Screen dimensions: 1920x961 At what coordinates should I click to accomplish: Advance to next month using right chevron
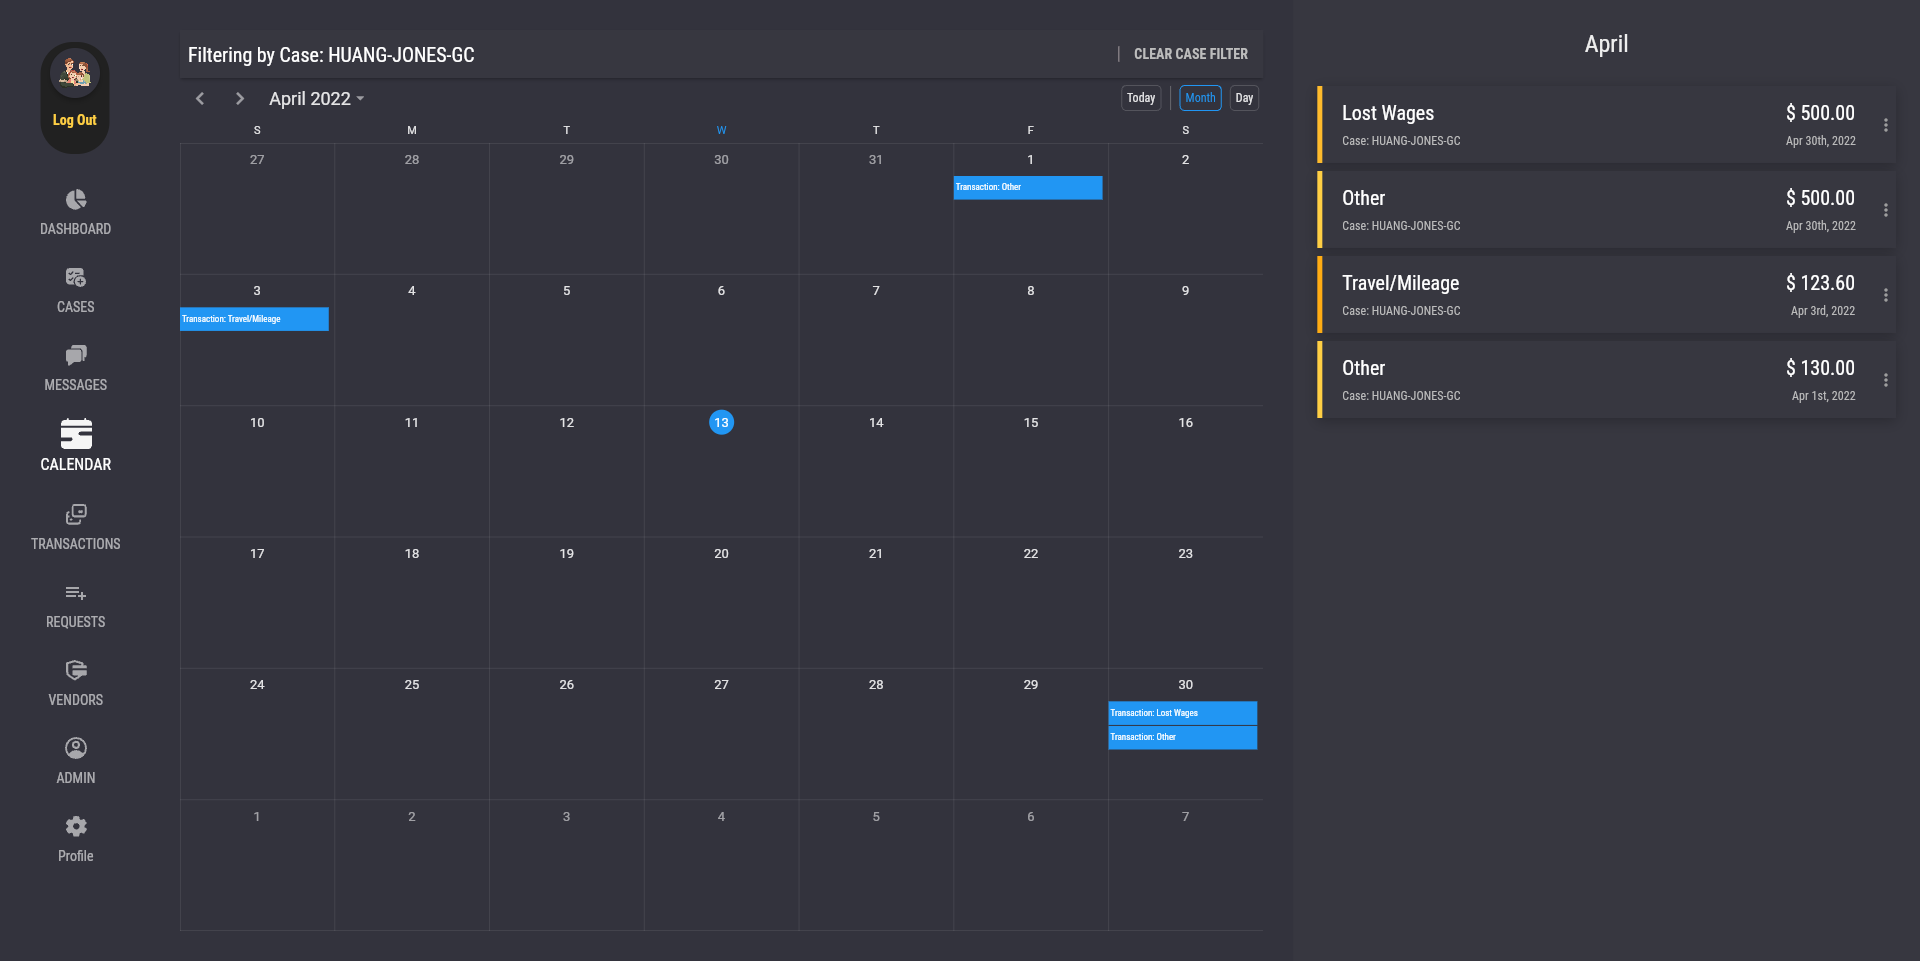[239, 98]
